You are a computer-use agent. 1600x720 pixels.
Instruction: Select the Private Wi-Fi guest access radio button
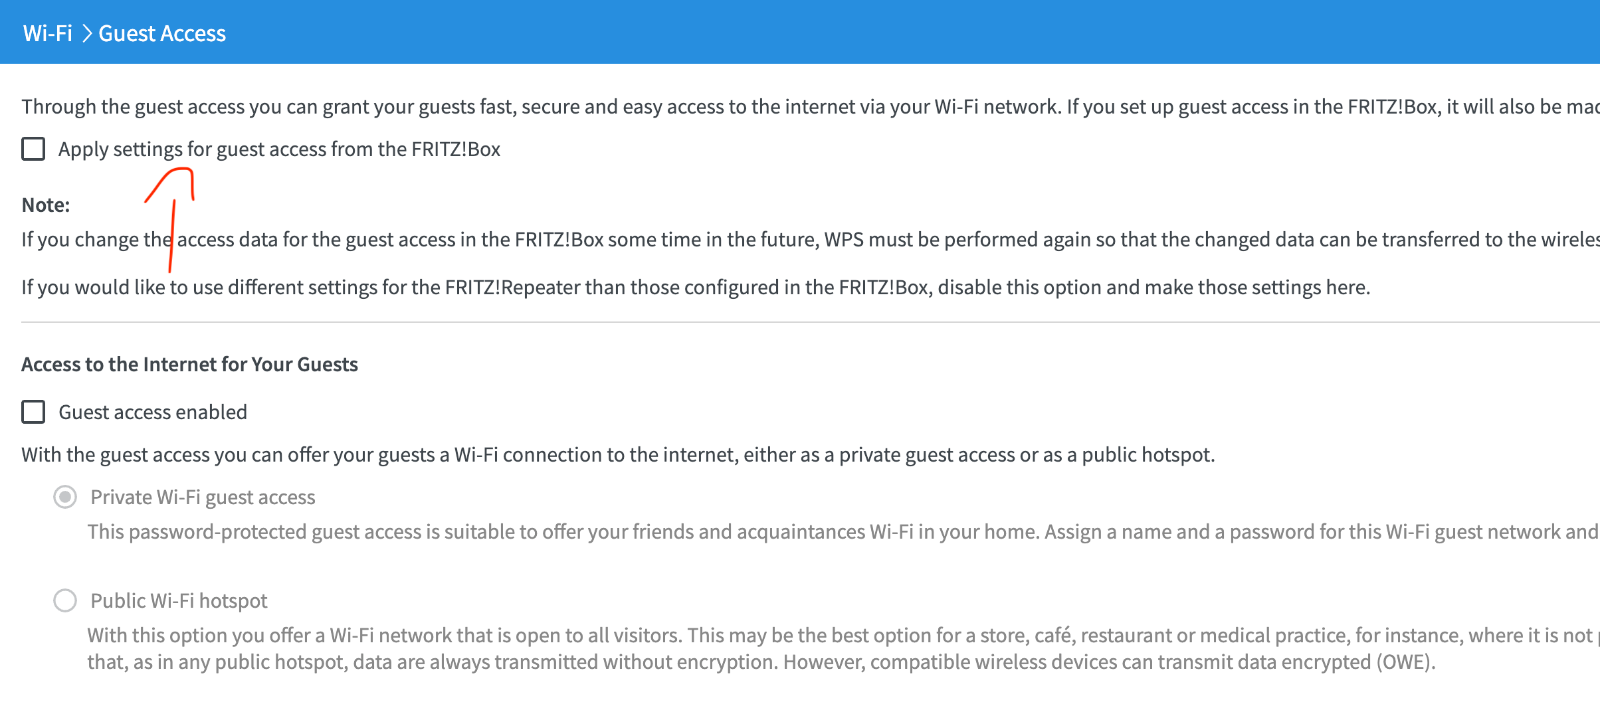pos(65,497)
